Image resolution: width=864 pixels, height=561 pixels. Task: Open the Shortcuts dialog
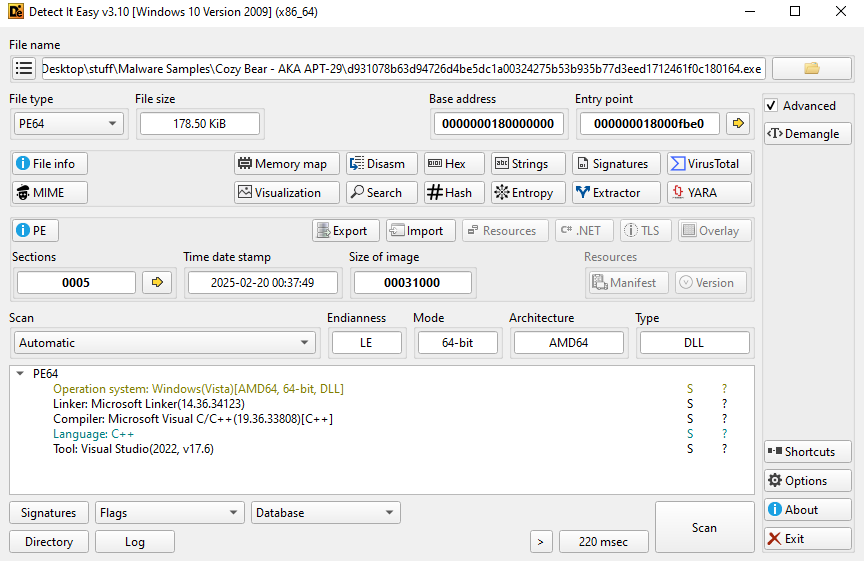[x=807, y=451]
